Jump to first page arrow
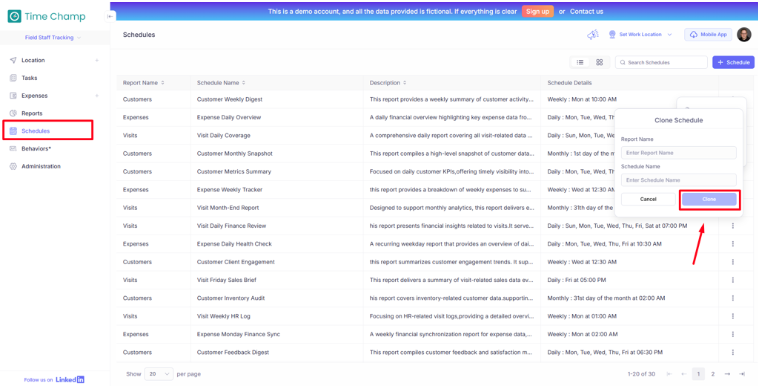Viewport: 758px width, 390px height. [x=669, y=374]
